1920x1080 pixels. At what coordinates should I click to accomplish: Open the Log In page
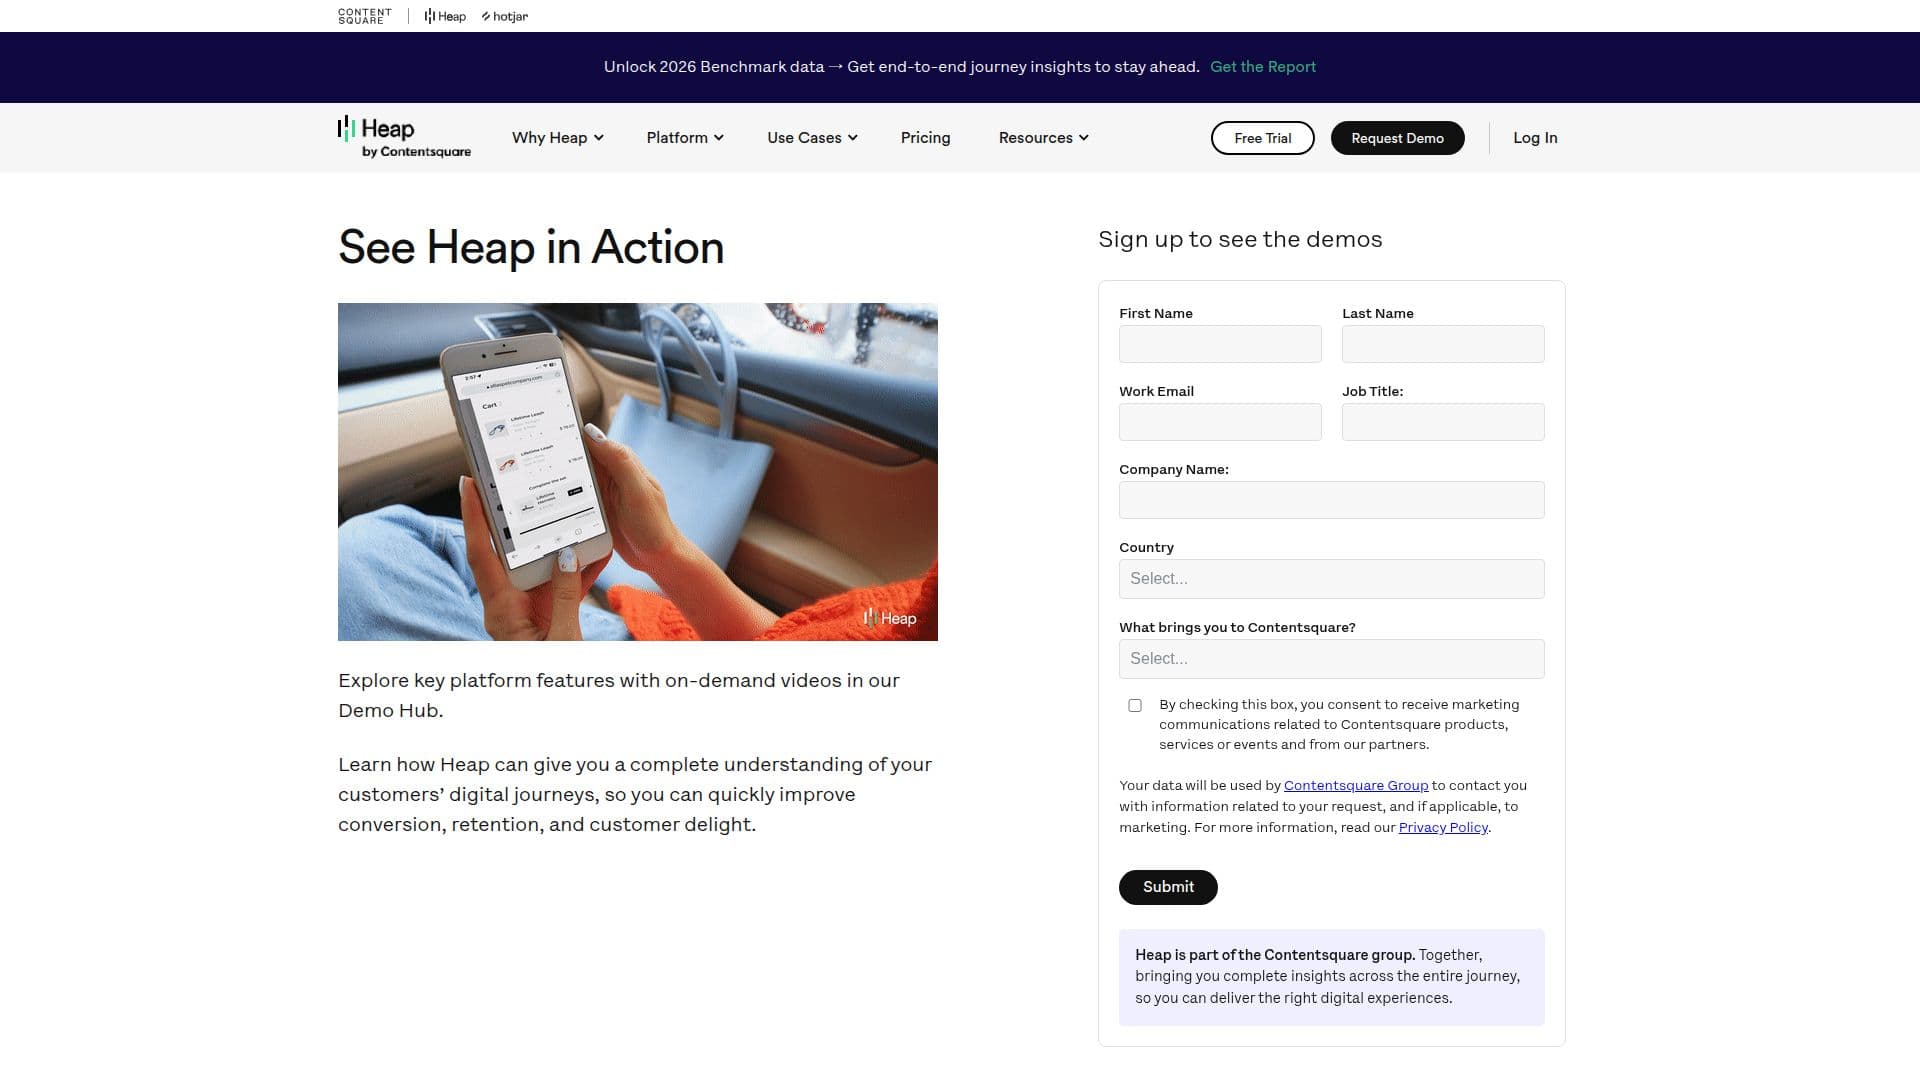click(1534, 138)
